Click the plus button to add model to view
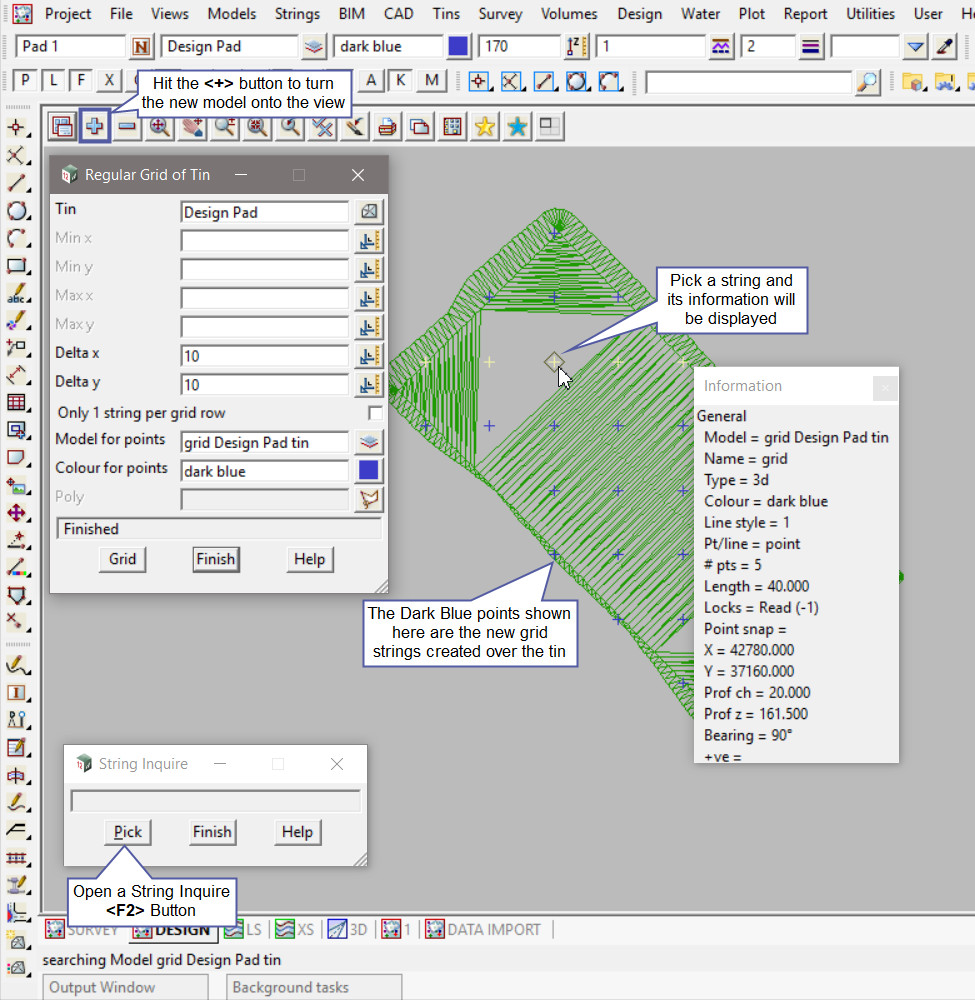Screen dimensions: 975x1000 point(95,127)
